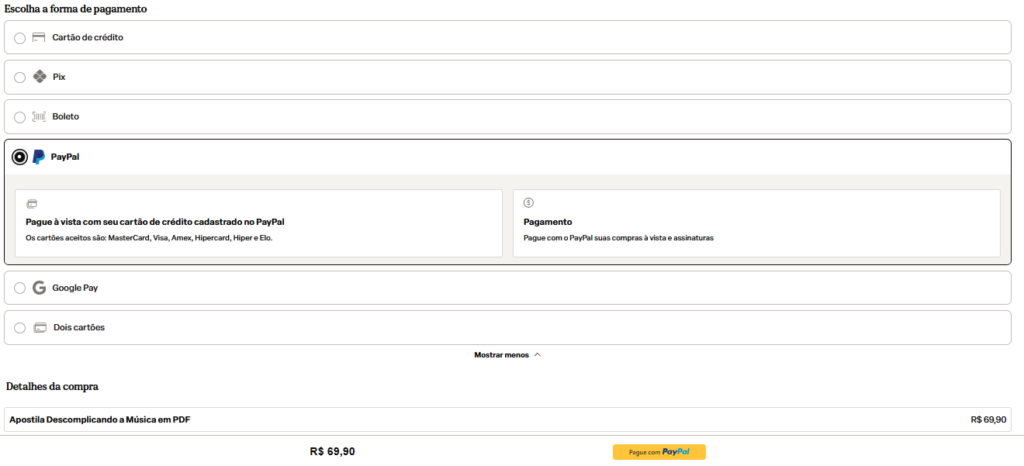The height and width of the screenshot is (466, 1024).
Task: Choose the Boleto radio option
Action: pos(20,117)
